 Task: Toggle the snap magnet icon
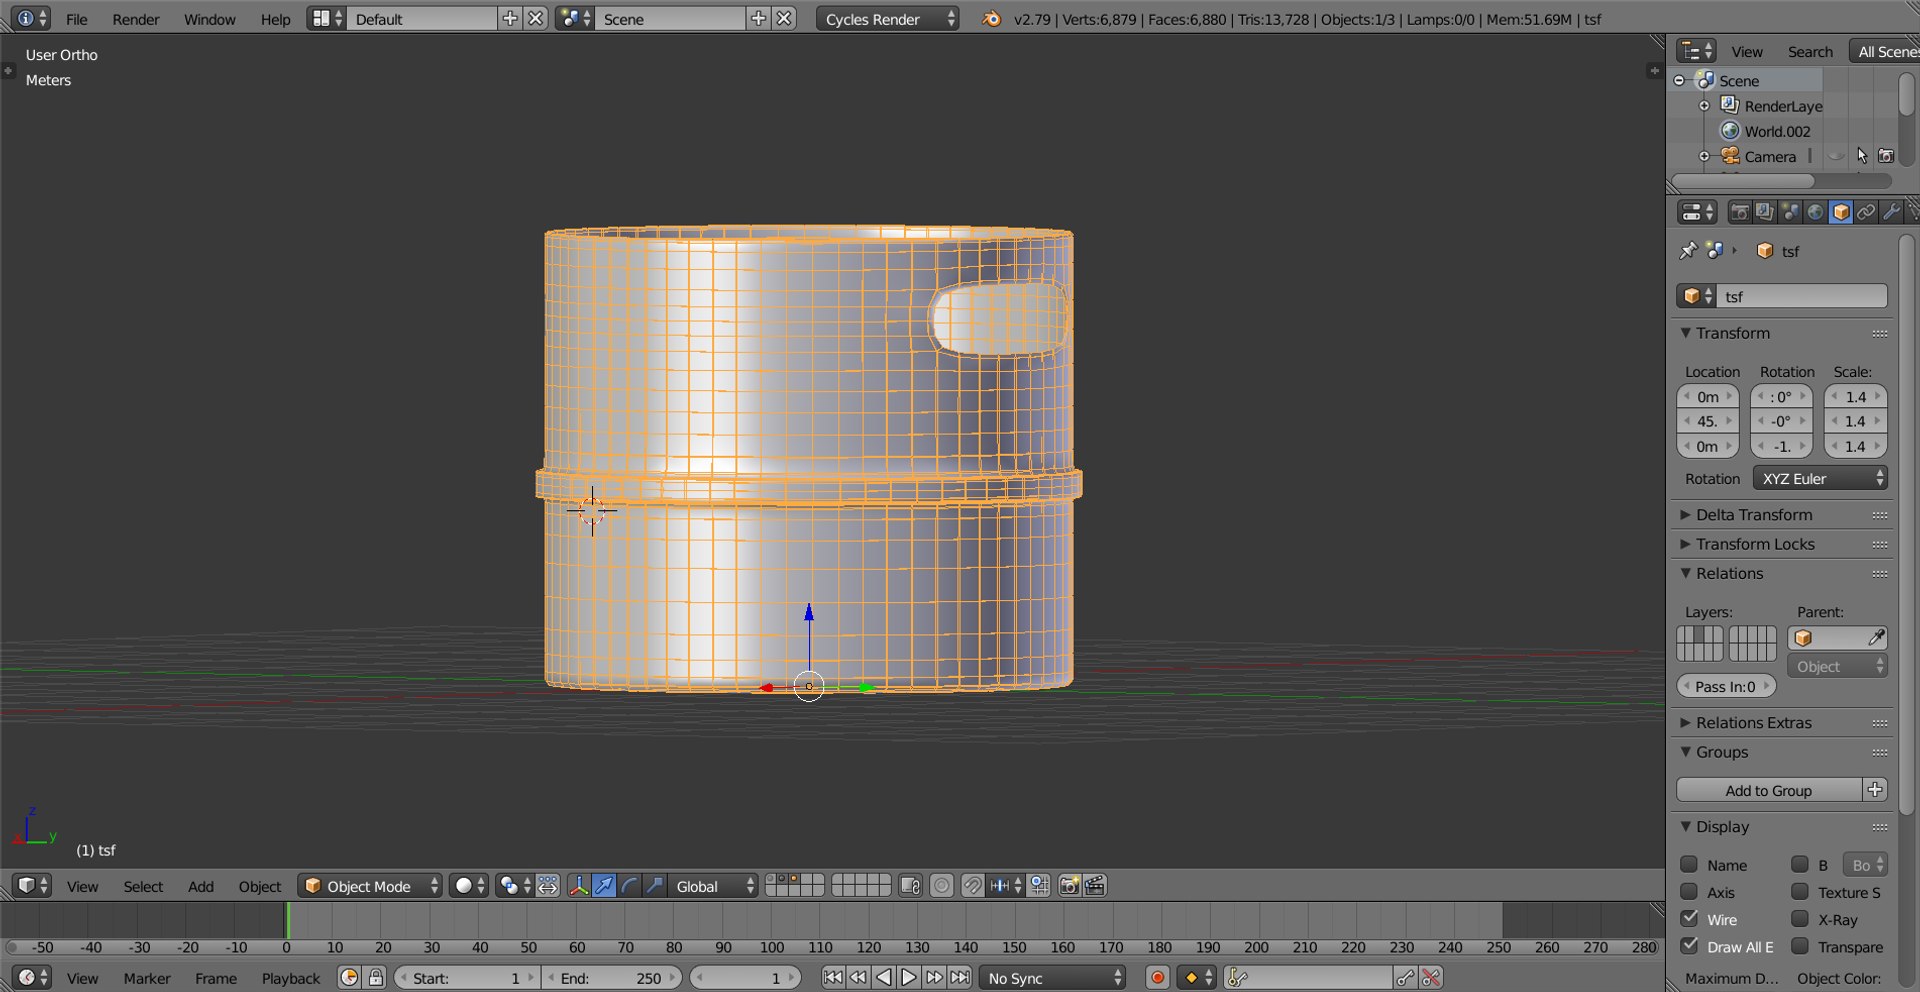coord(972,886)
